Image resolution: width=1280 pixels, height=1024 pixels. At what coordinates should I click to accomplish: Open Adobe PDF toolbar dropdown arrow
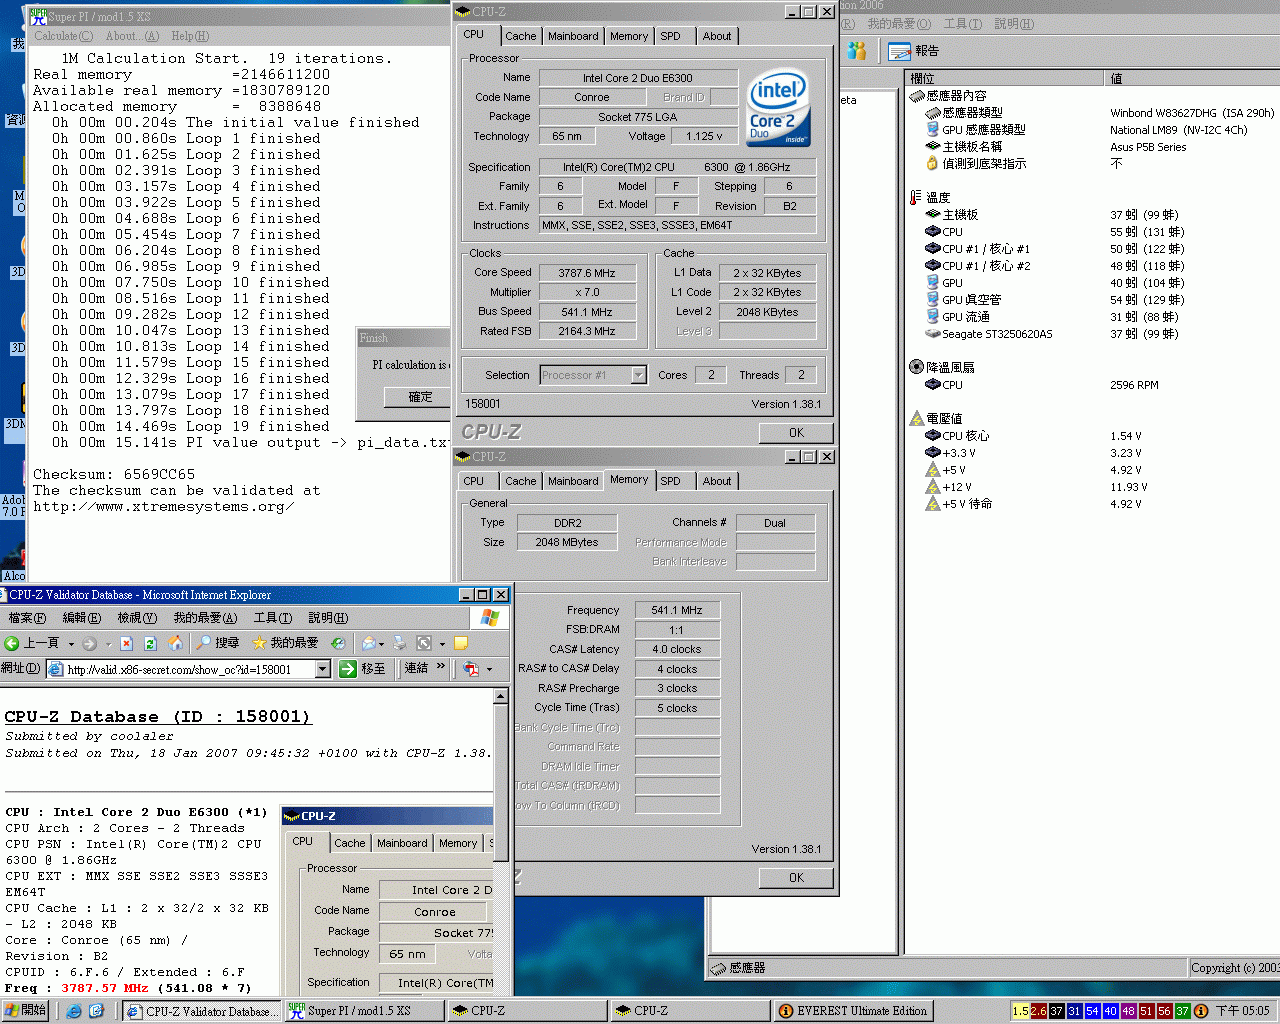[x=489, y=669]
